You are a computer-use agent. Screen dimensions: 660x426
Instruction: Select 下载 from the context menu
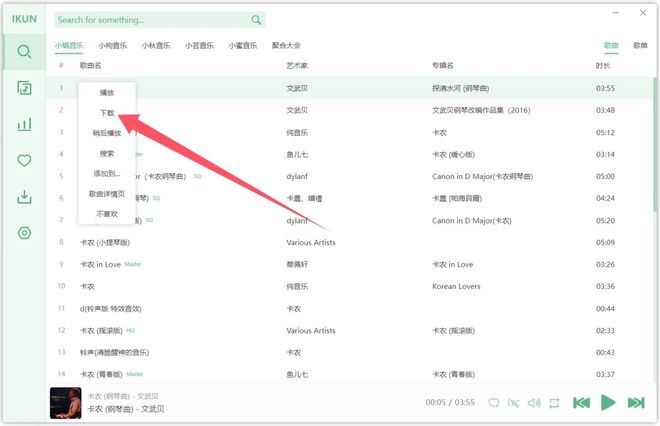pos(107,113)
